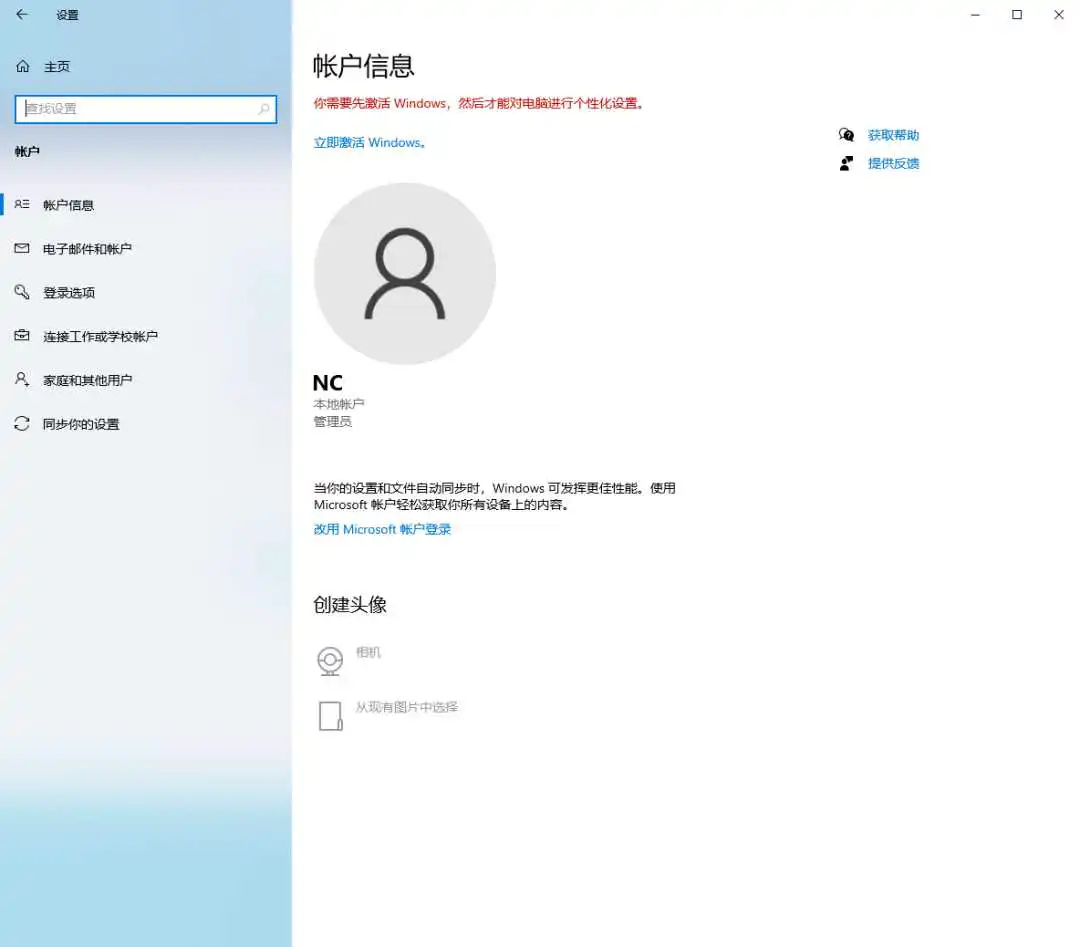Click the sync icon for 同步你的设置

[22, 424]
